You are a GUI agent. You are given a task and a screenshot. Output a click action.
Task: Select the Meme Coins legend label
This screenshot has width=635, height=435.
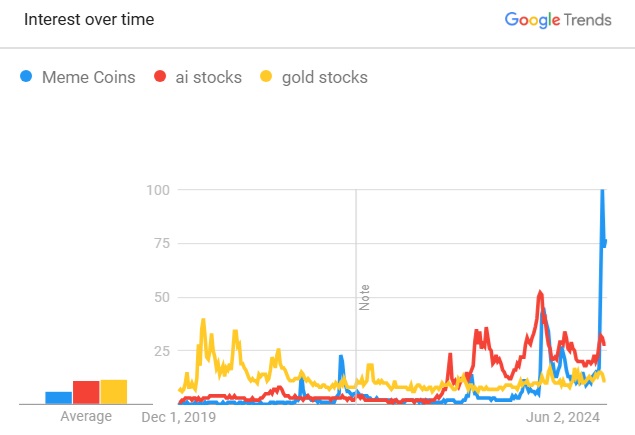[89, 77]
